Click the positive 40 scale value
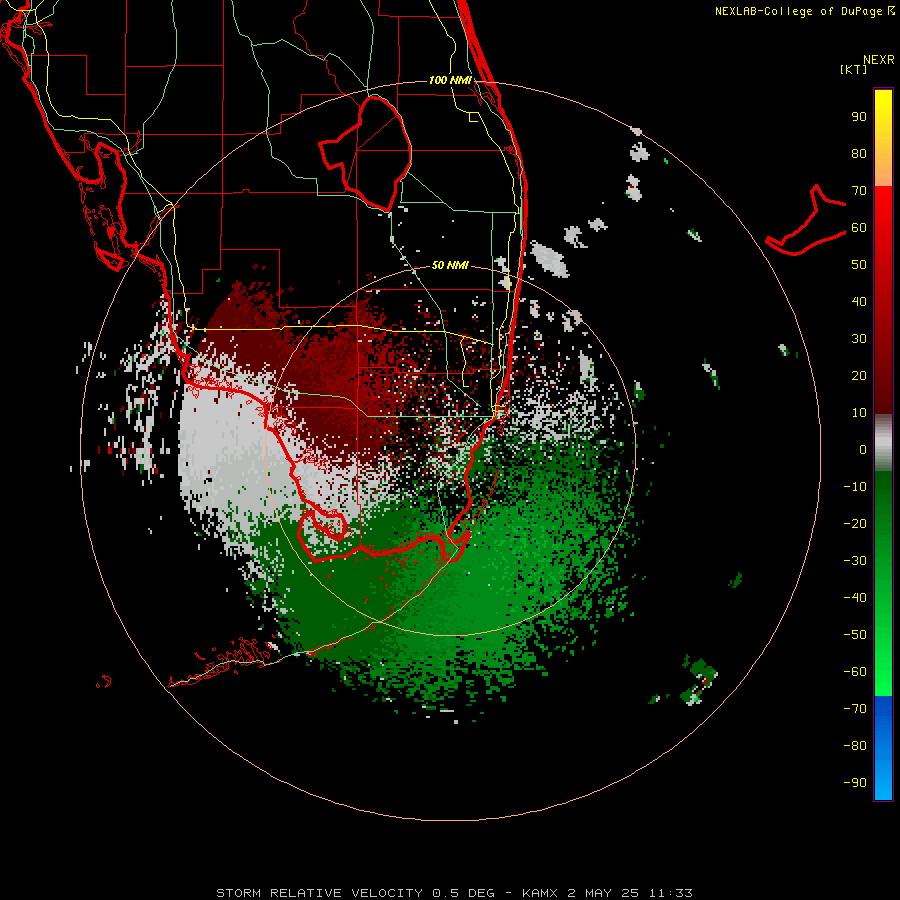 (x=859, y=302)
